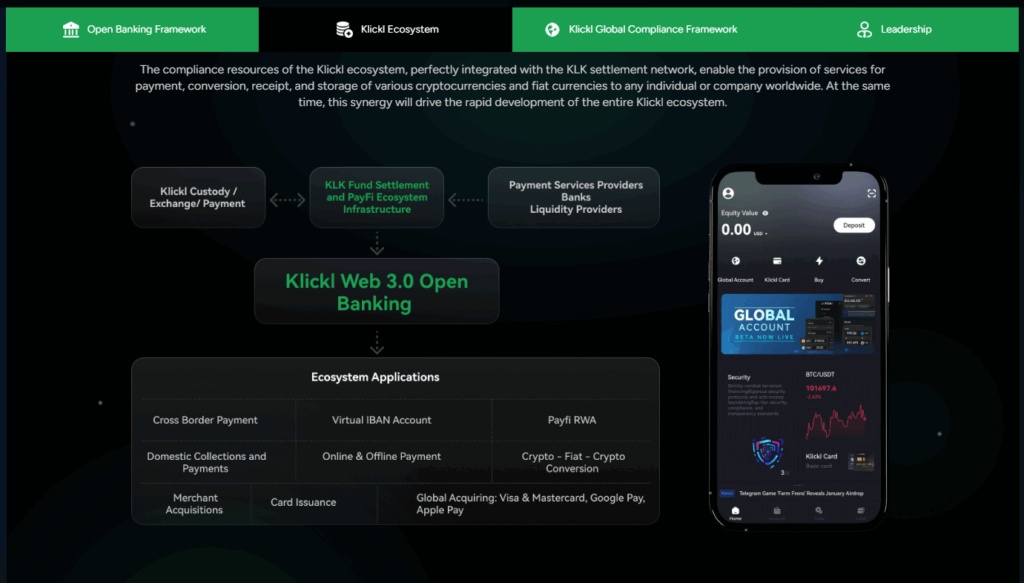Click the 0.00 equity value amount
Screen dimensions: 1024x583
[x=736, y=230]
